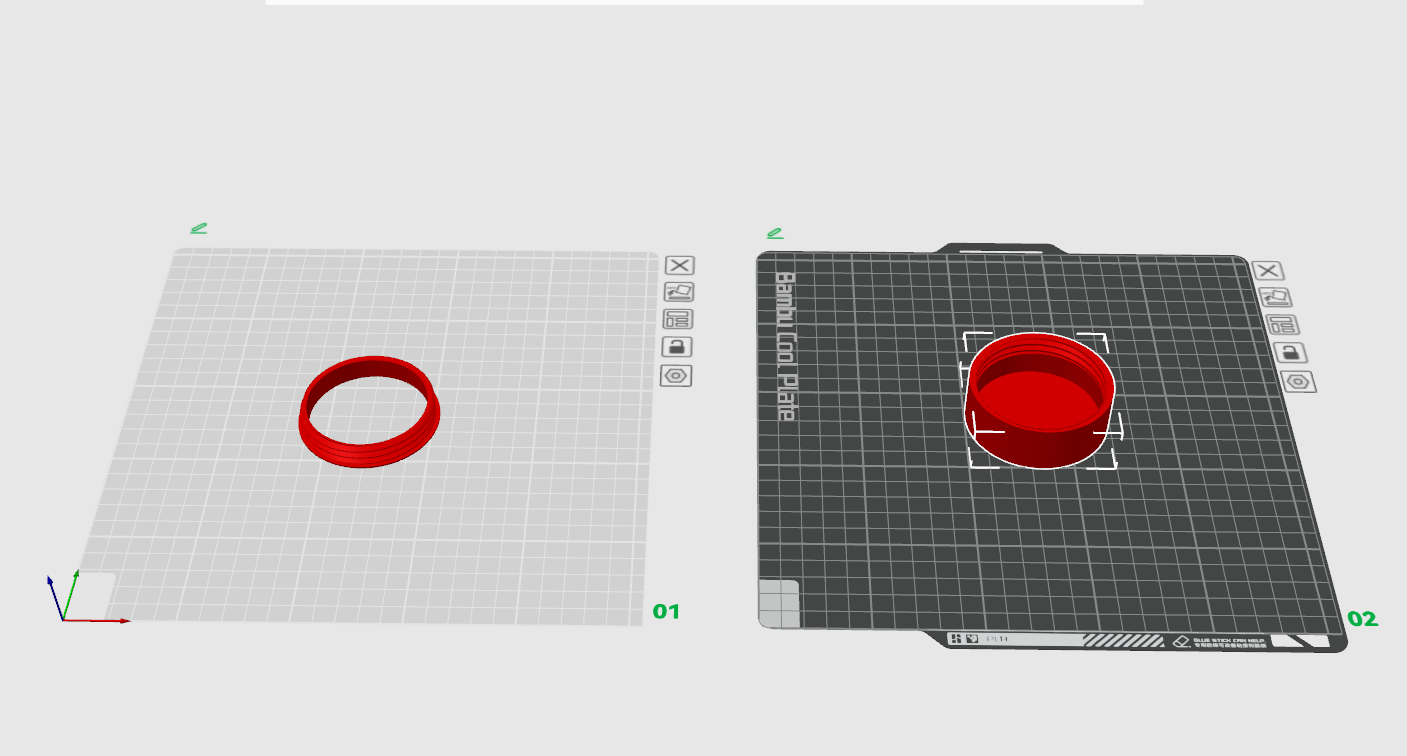This screenshot has height=756, width=1407.
Task: Arrange objects on plate 01
Action: click(x=679, y=320)
